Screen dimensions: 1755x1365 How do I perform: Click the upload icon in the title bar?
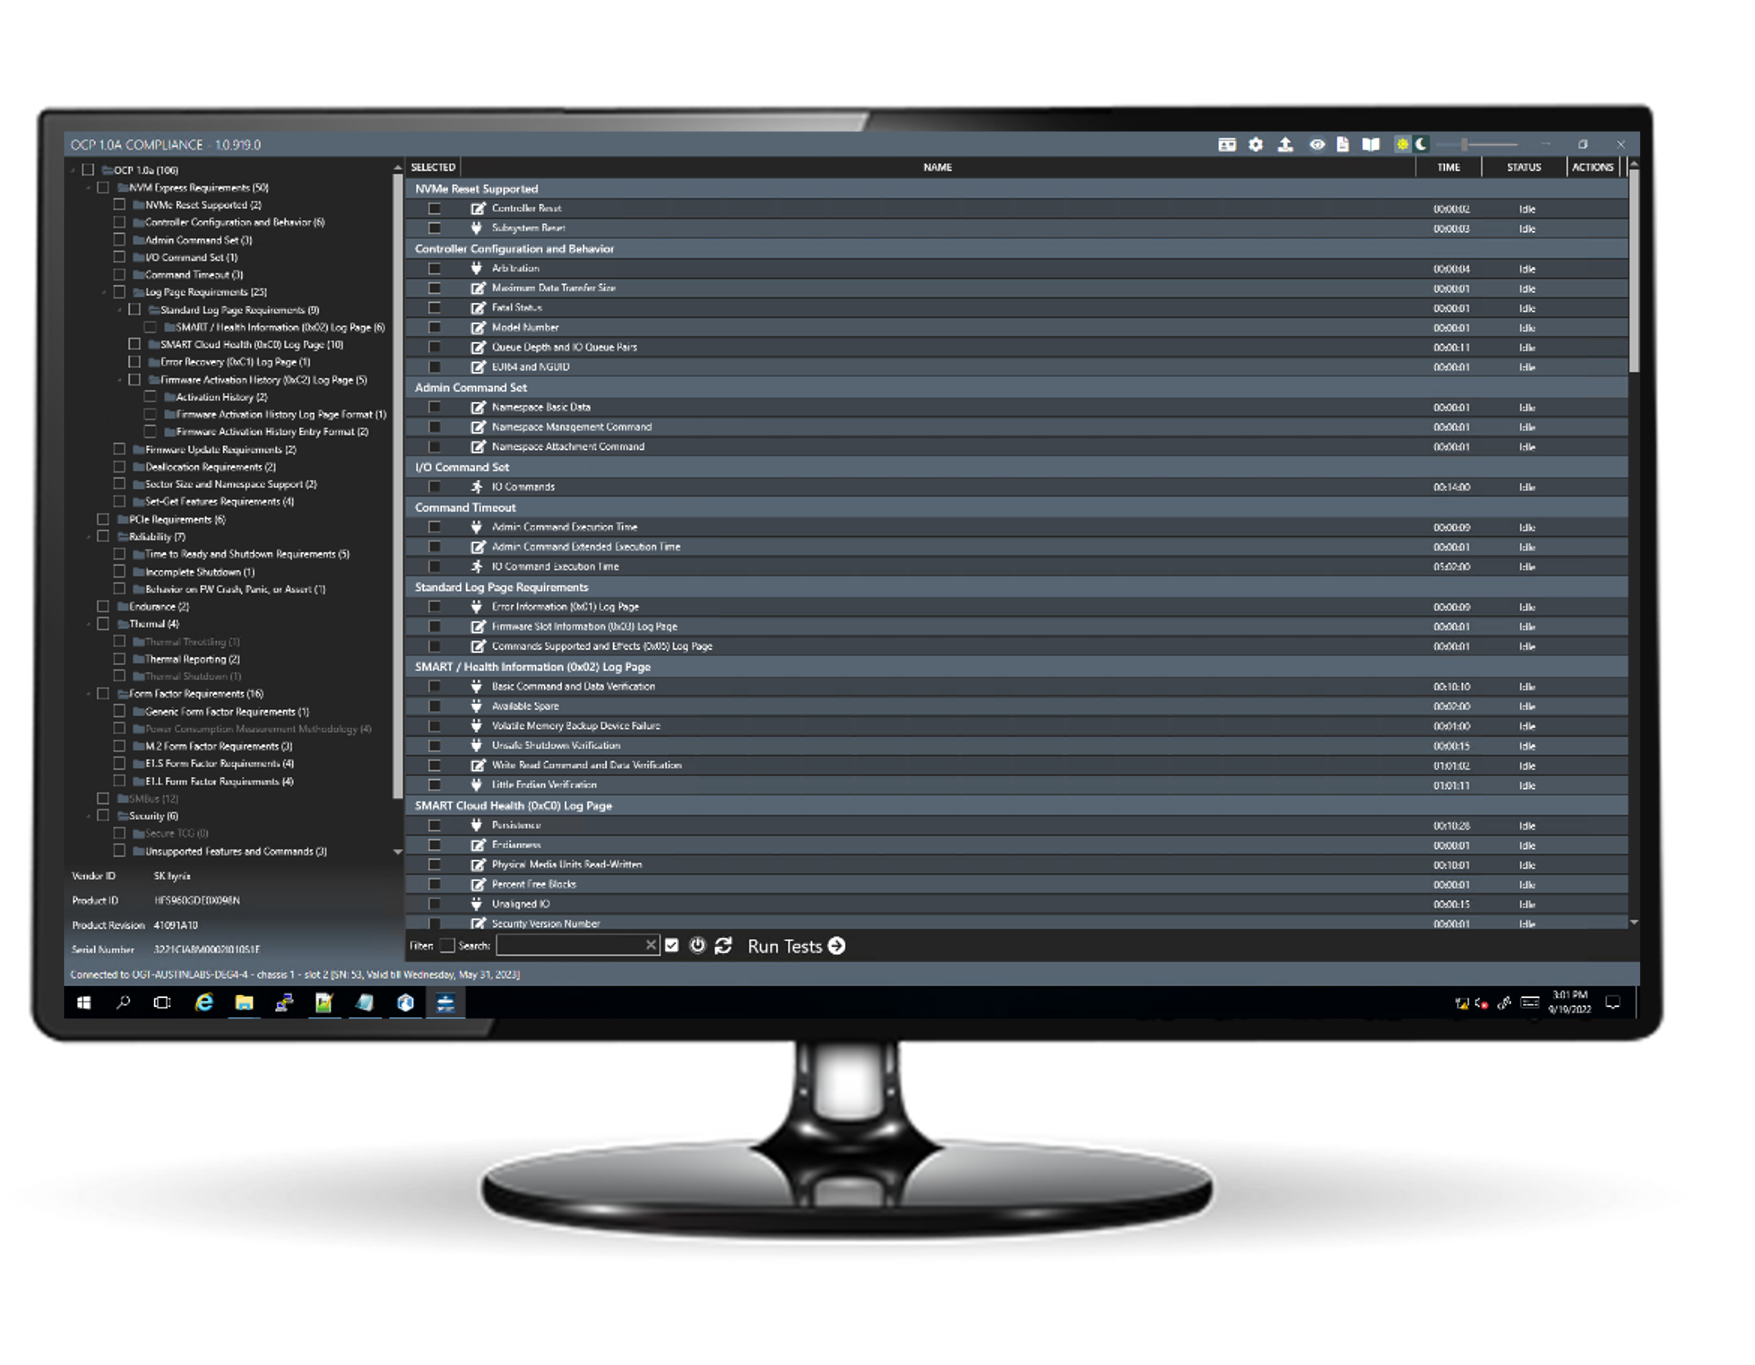click(x=1286, y=144)
